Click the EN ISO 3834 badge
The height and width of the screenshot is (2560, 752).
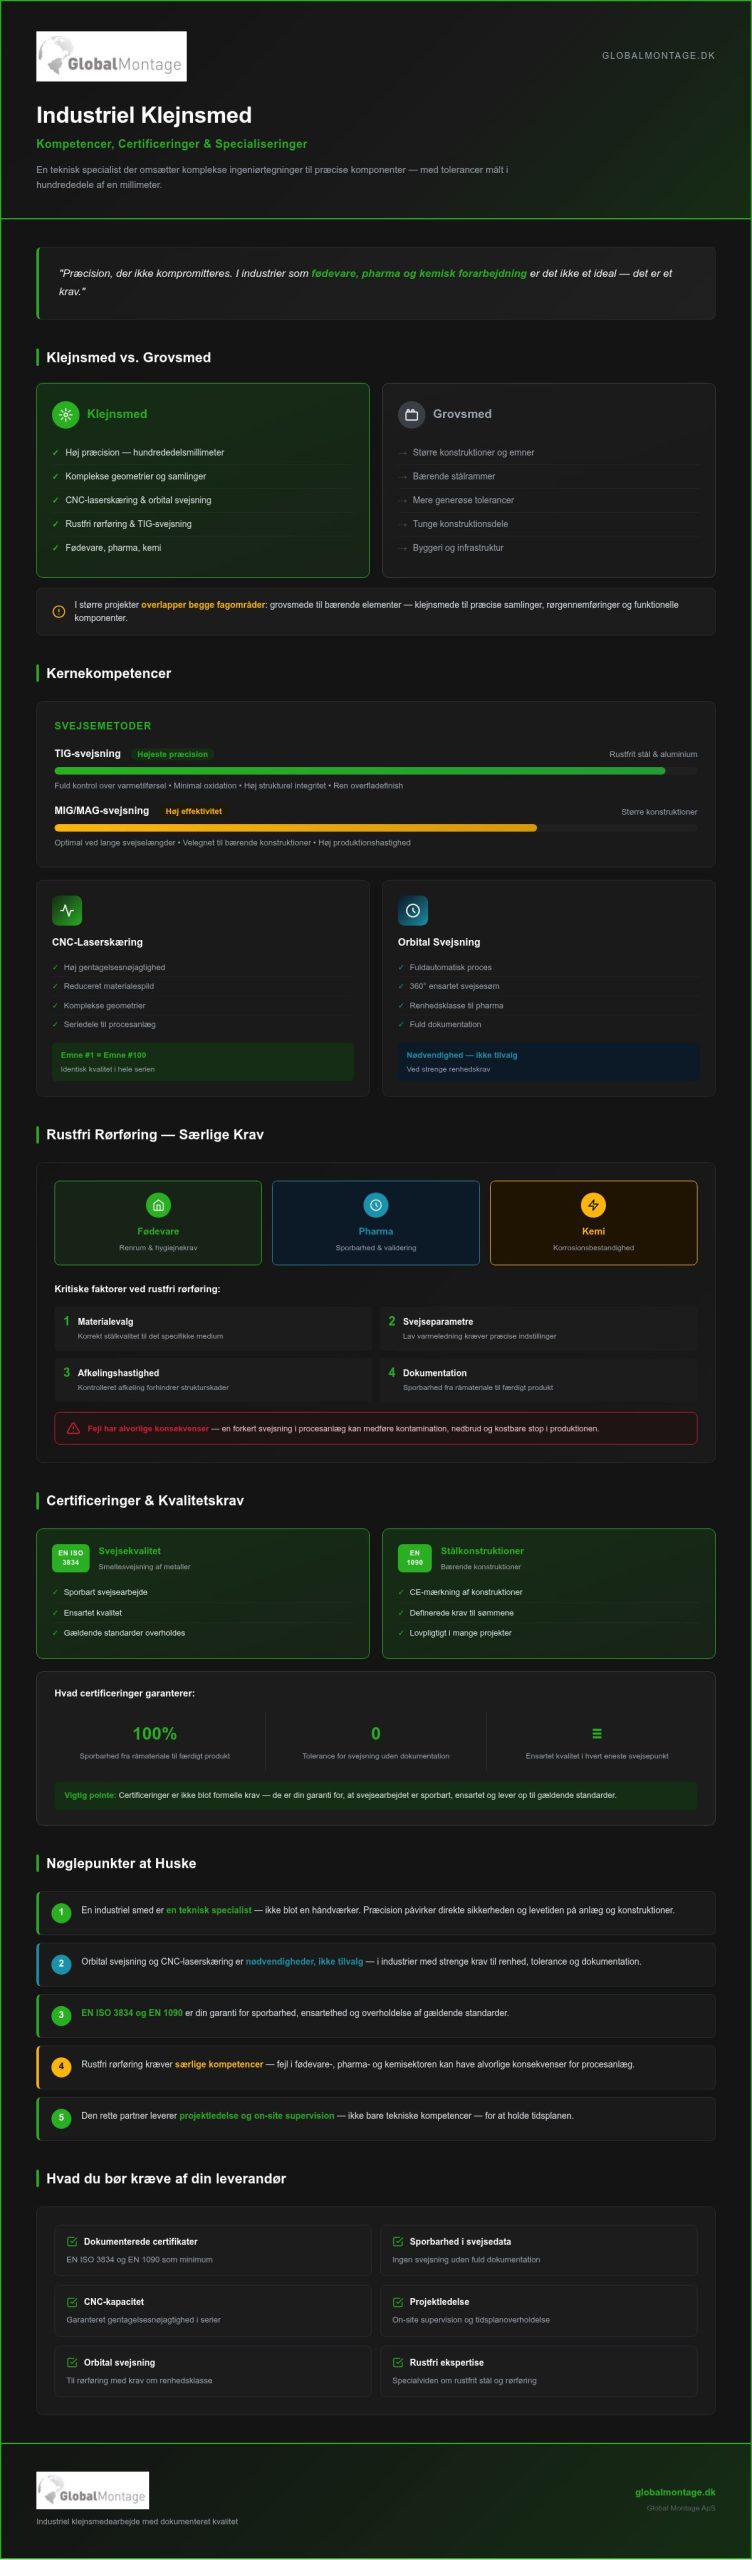[71, 1558]
